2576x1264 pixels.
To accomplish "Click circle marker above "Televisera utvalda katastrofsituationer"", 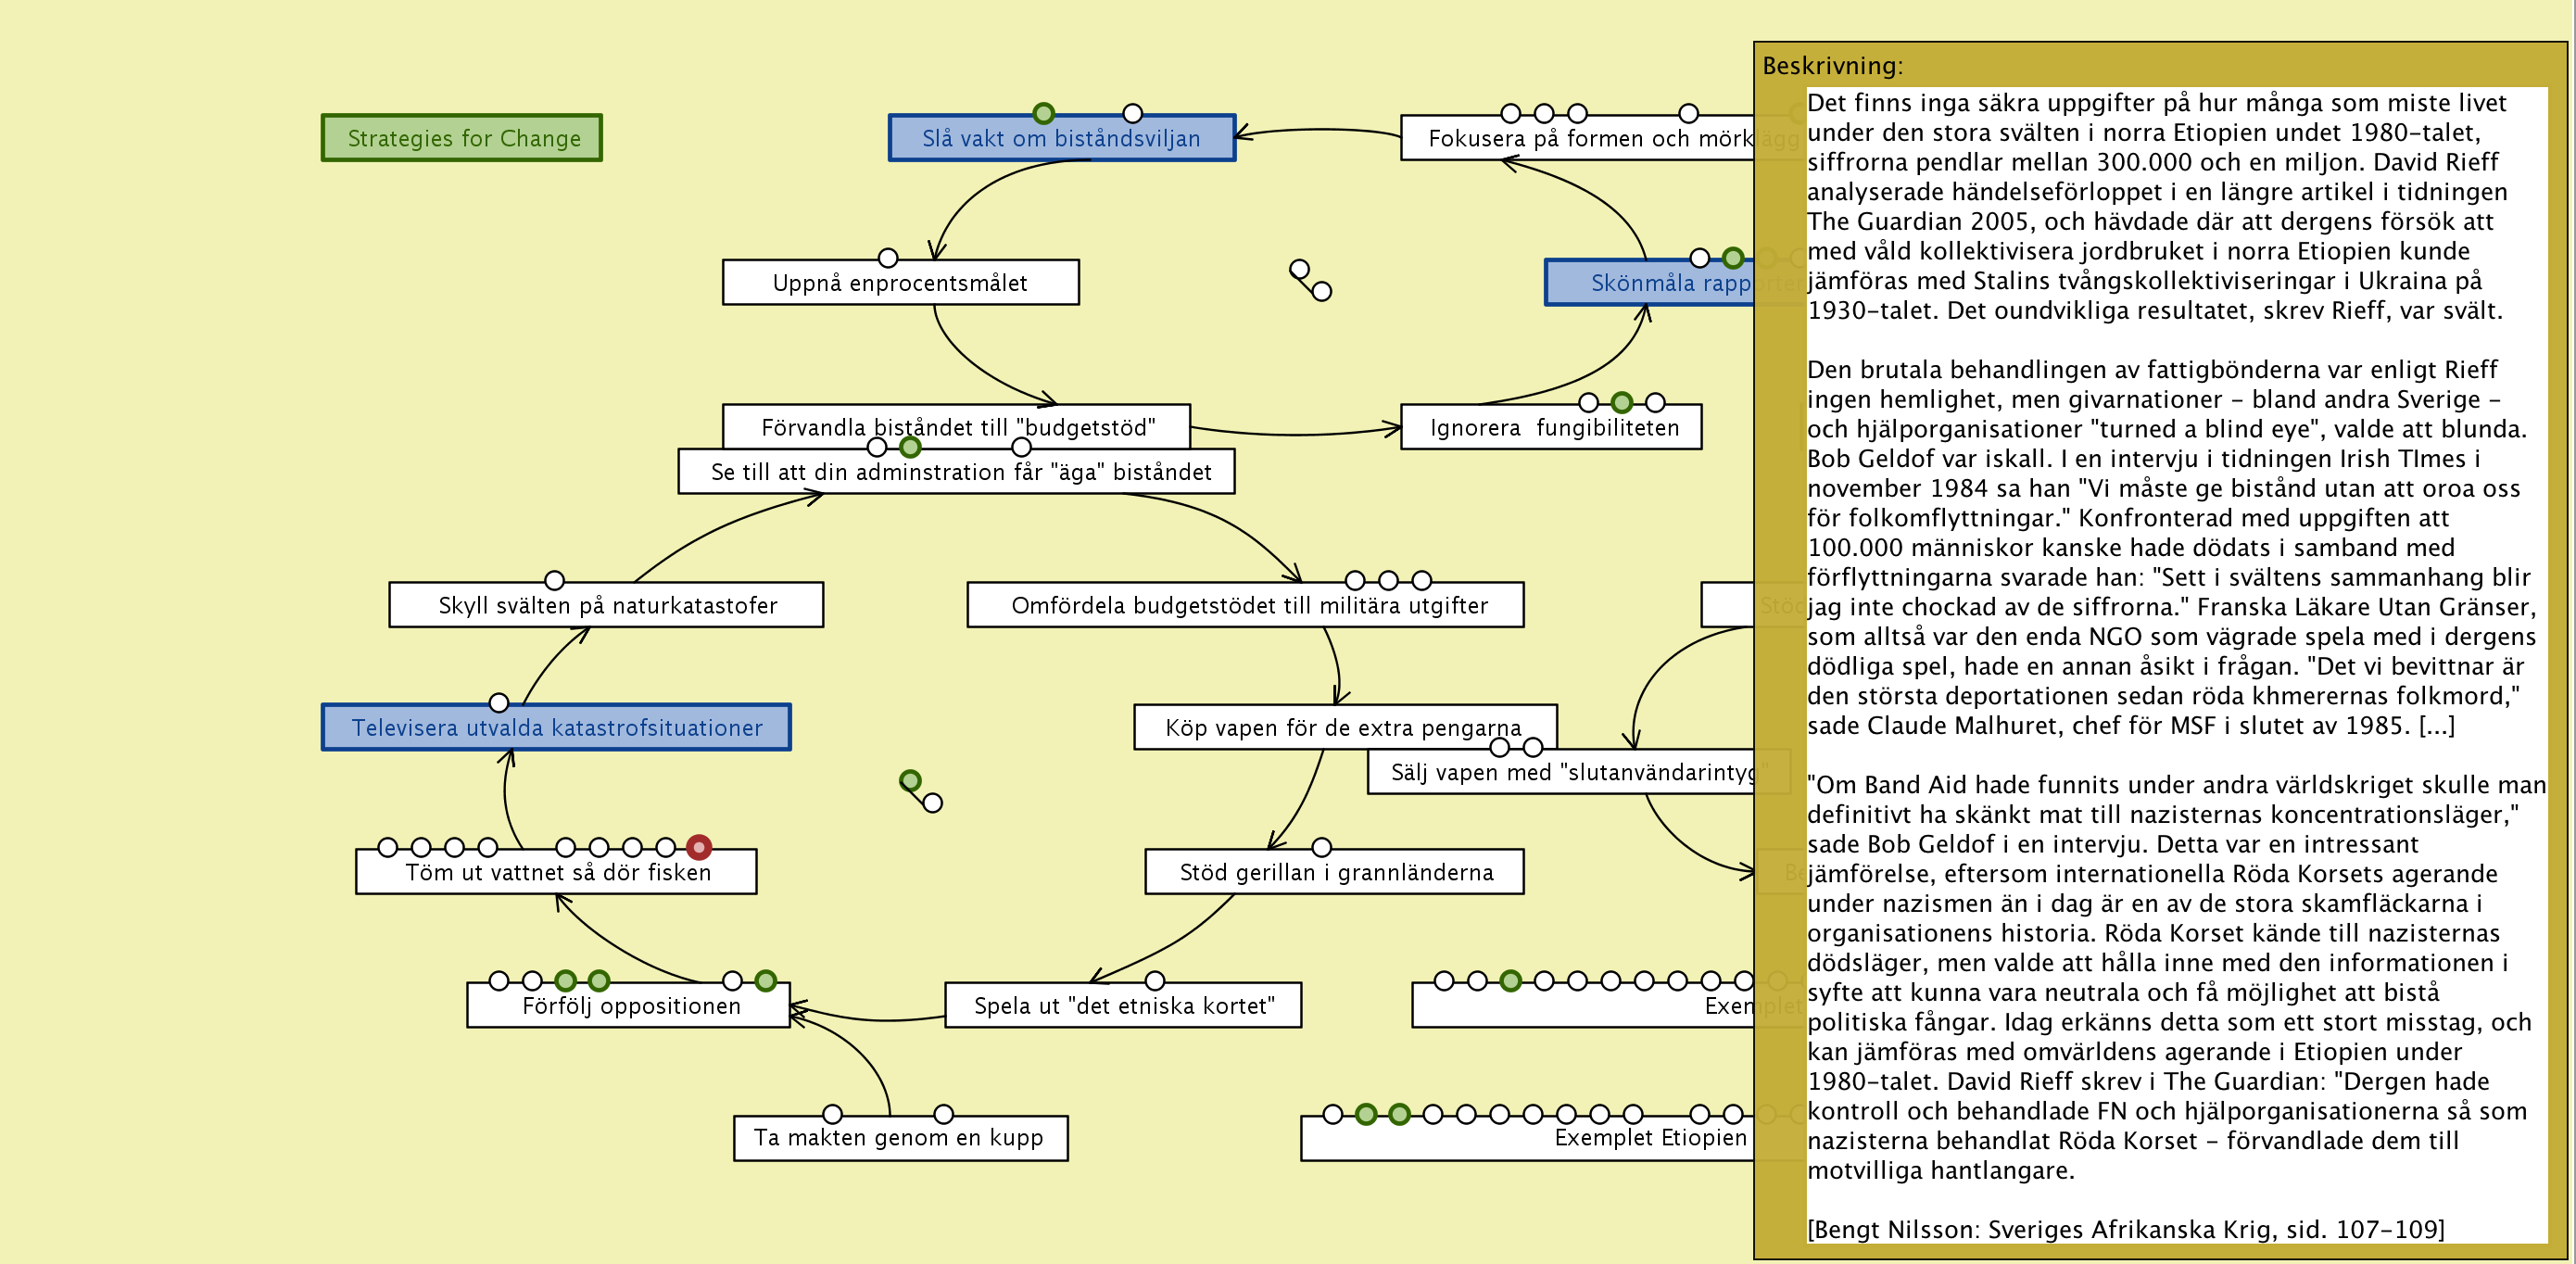I will point(499,702).
